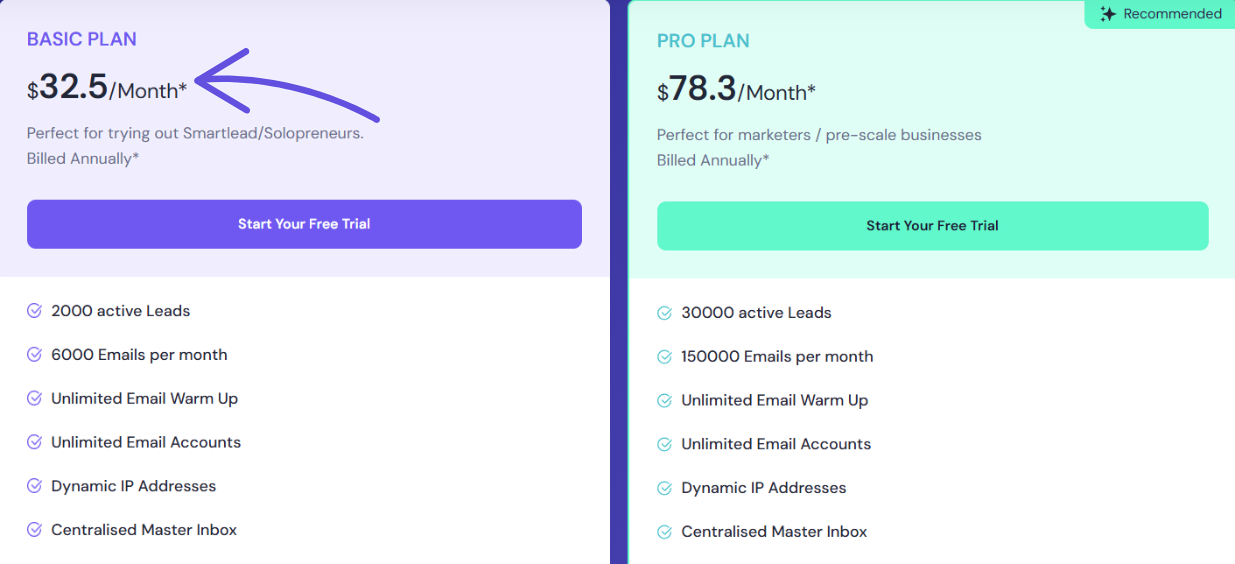Click check icon beside 2000 active Leads
1235x564 pixels.
(34, 311)
